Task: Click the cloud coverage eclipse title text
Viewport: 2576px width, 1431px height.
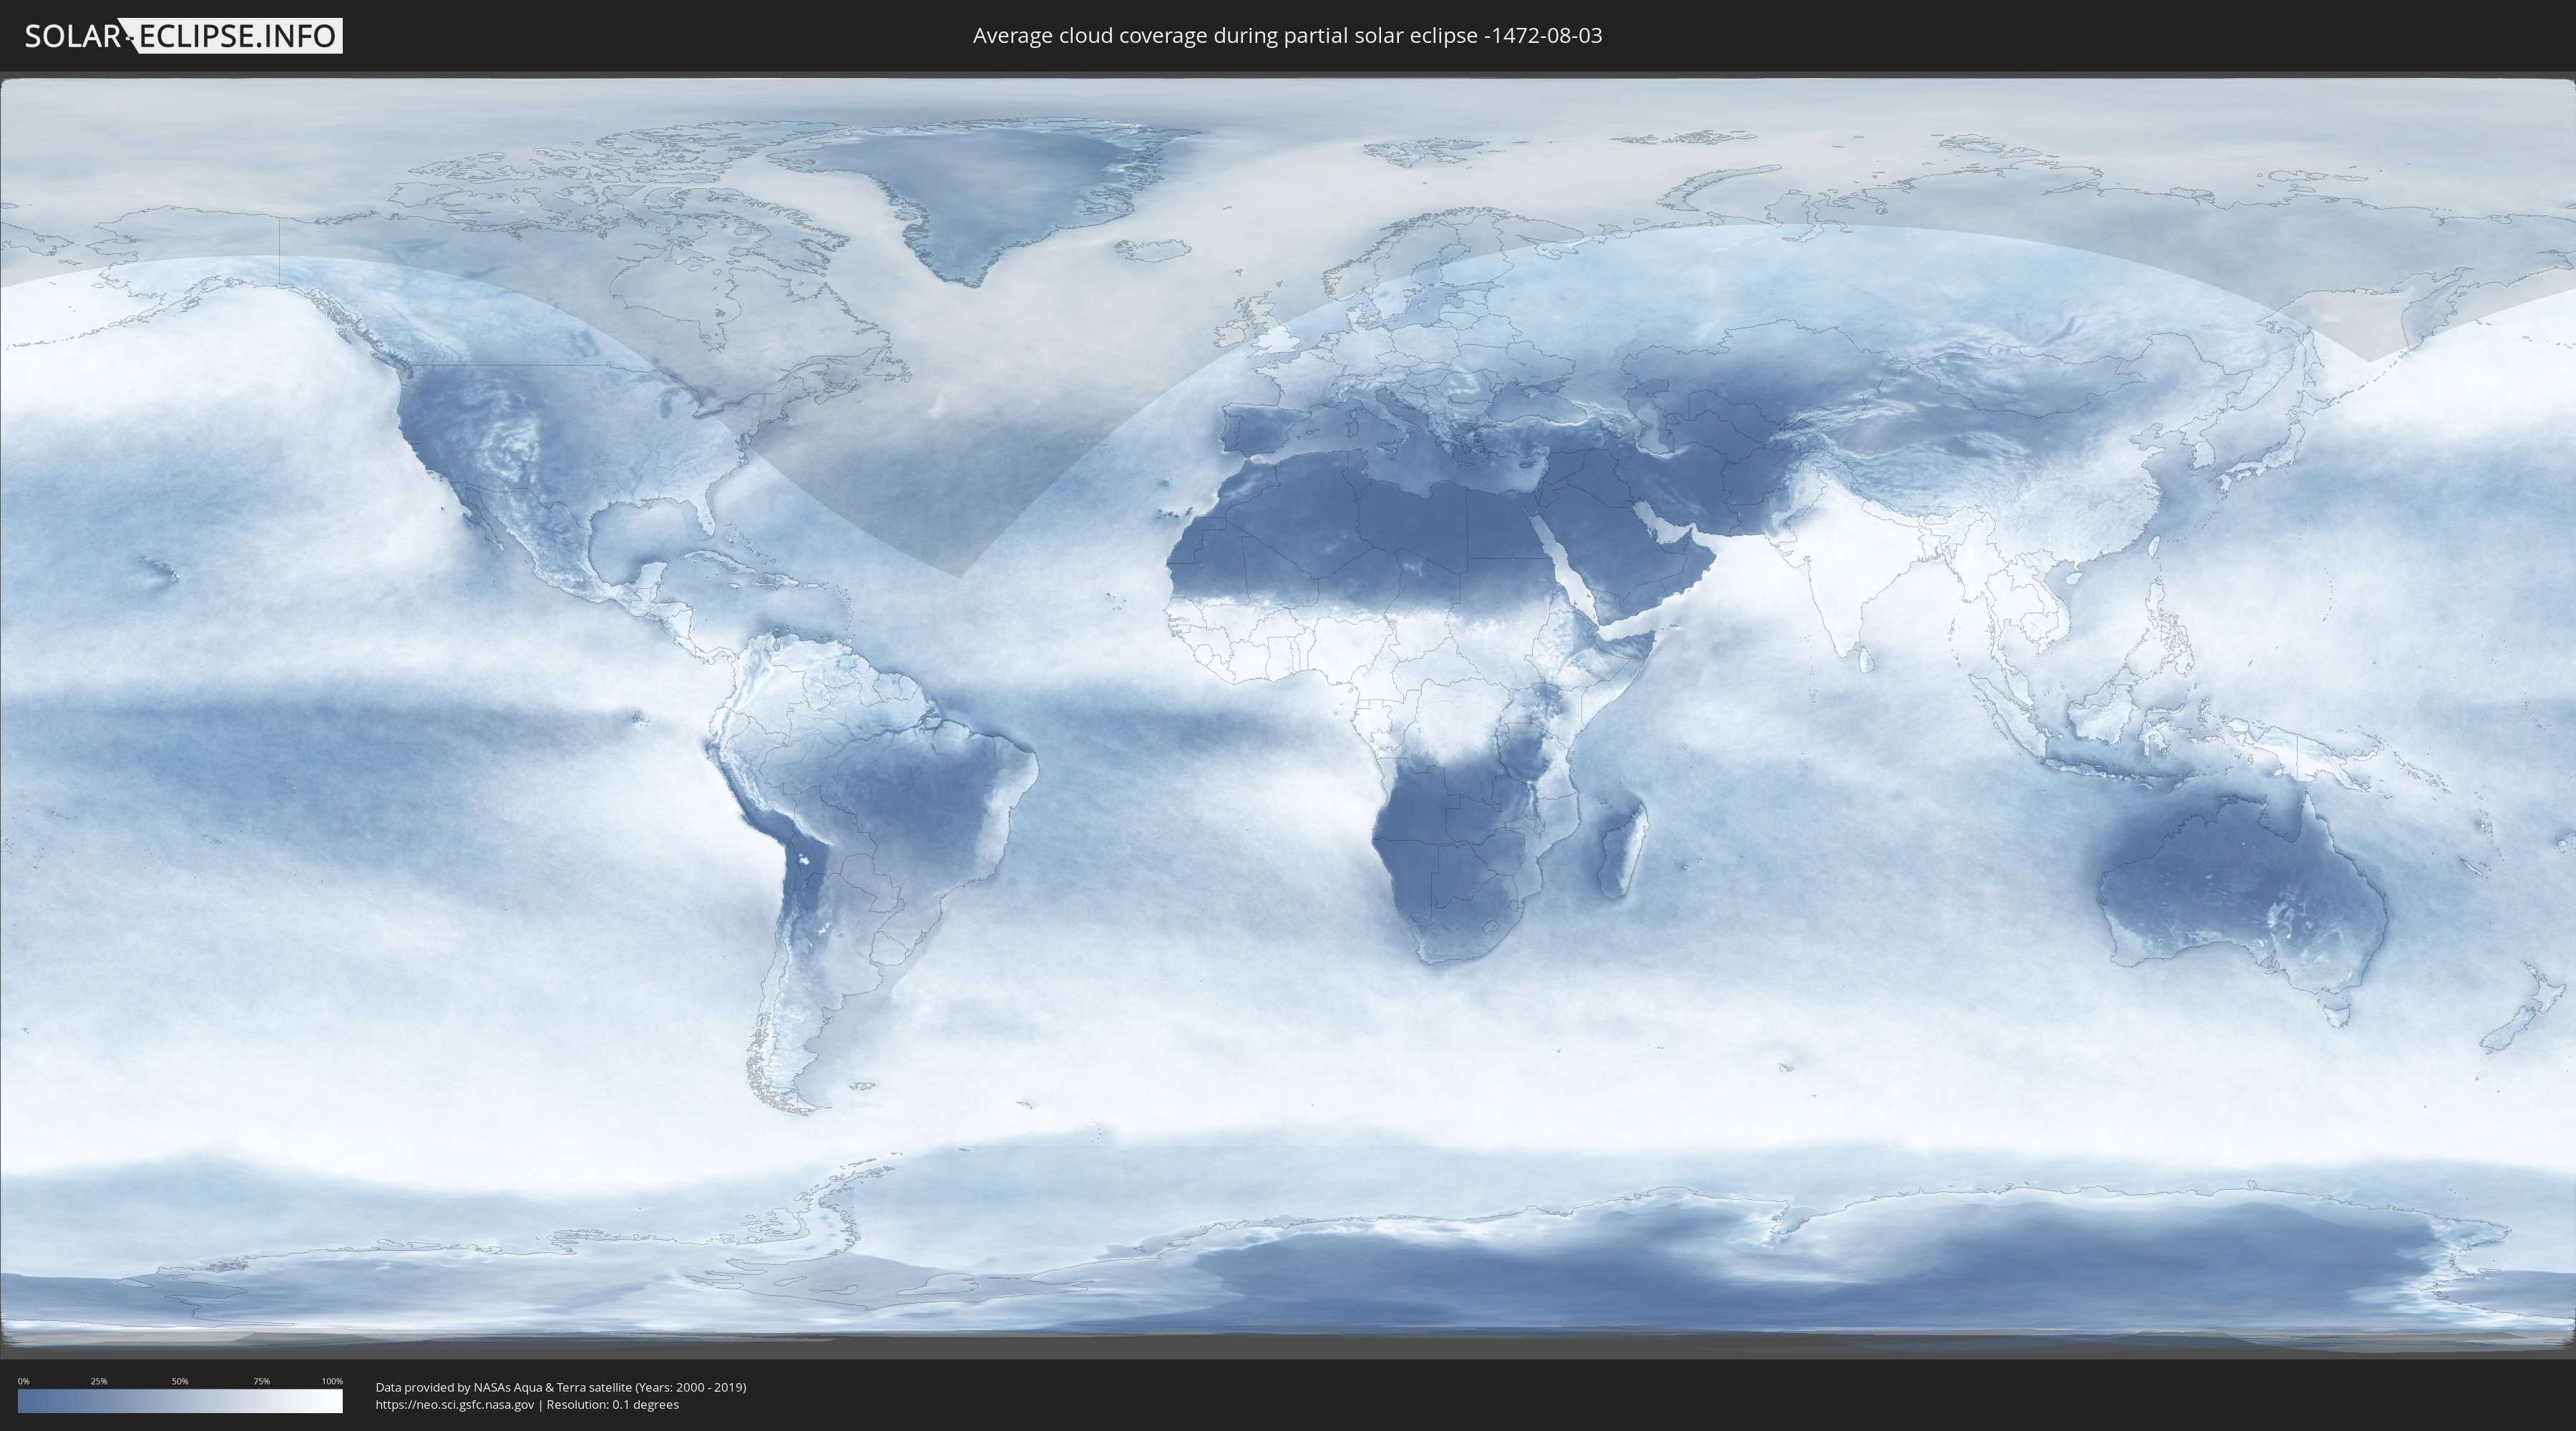Action: (x=1287, y=36)
